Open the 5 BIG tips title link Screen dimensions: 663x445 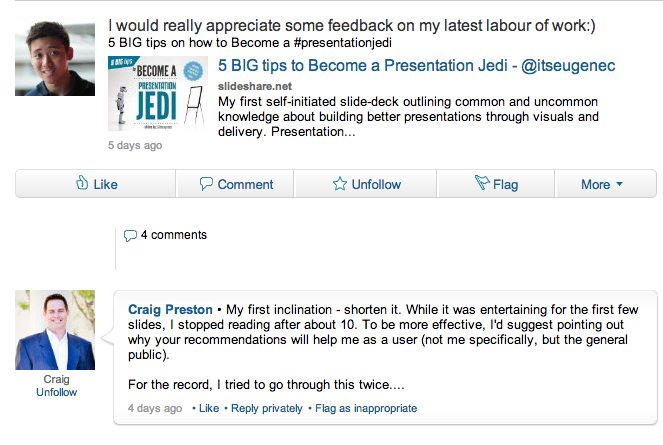pyautogui.click(x=416, y=66)
